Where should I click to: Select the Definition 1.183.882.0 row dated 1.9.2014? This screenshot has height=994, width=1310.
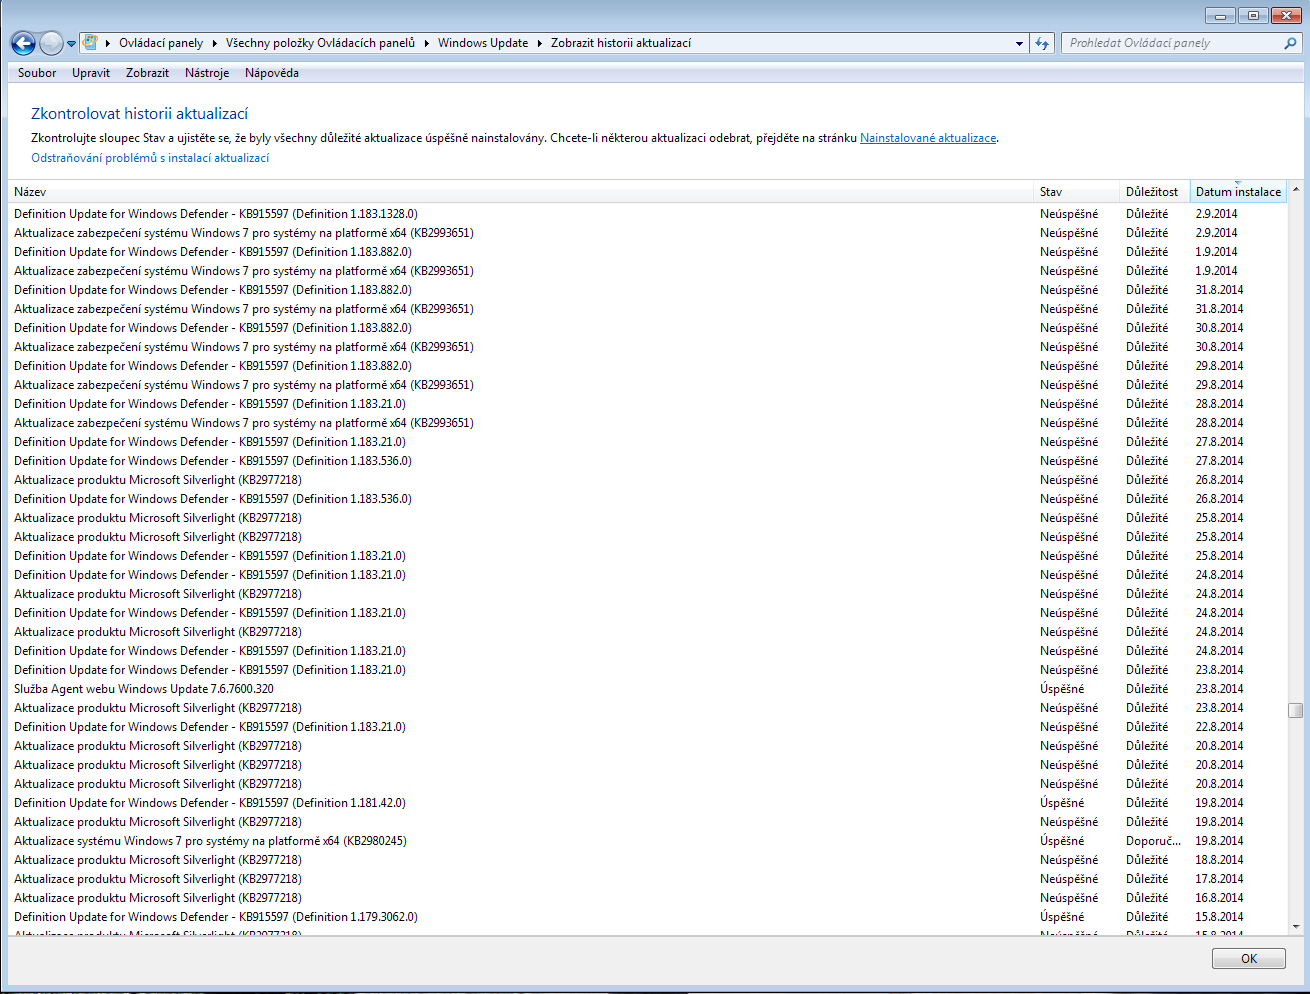tap(648, 252)
